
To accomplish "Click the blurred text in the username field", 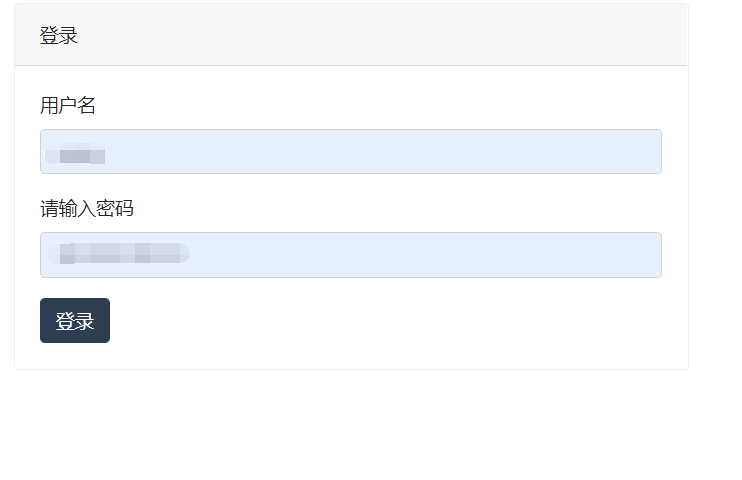I will pos(80,154).
